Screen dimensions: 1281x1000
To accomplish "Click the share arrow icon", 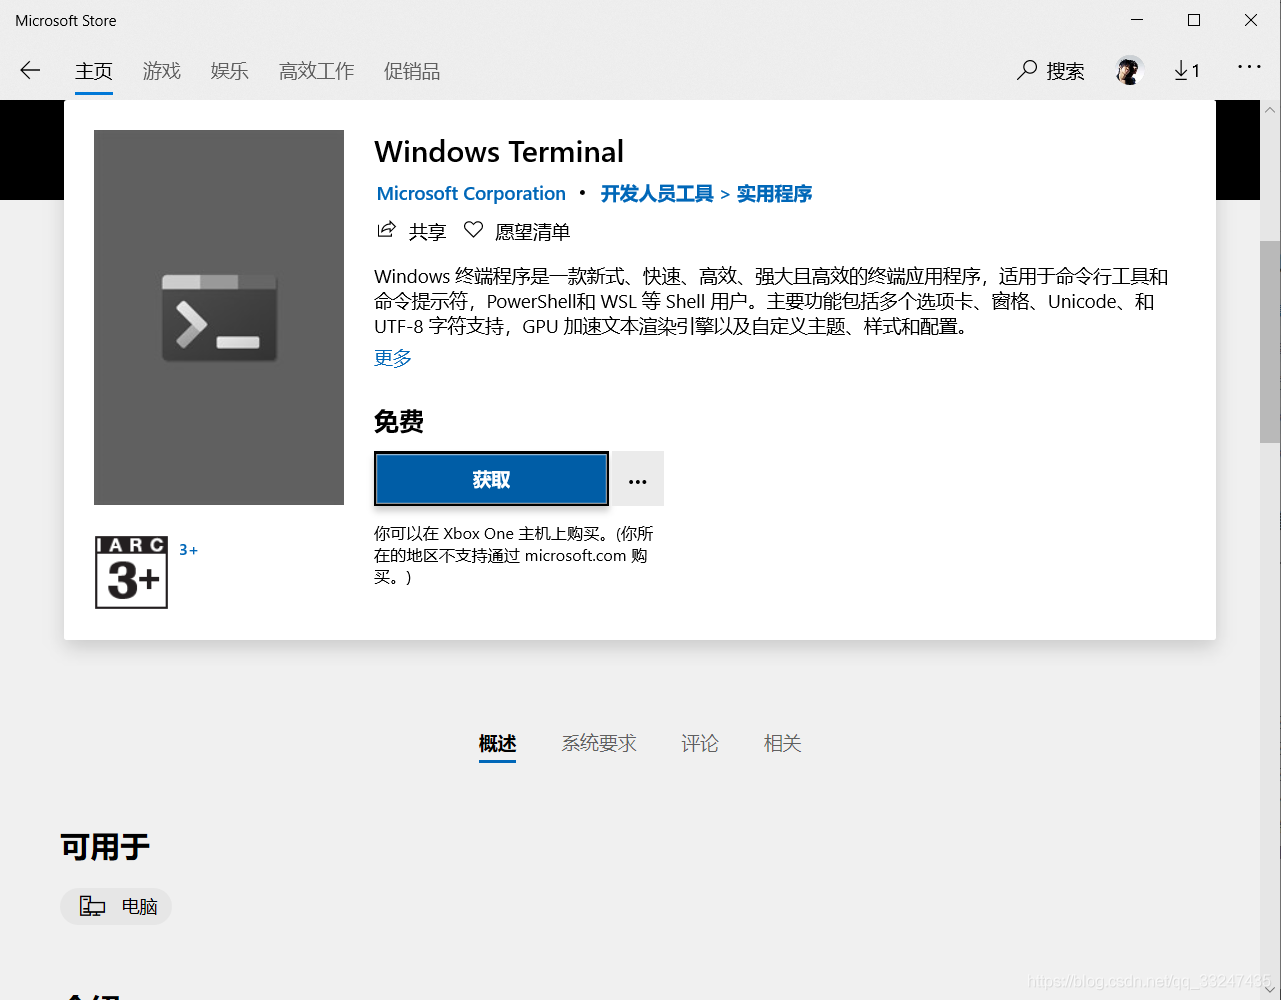I will pyautogui.click(x=386, y=231).
